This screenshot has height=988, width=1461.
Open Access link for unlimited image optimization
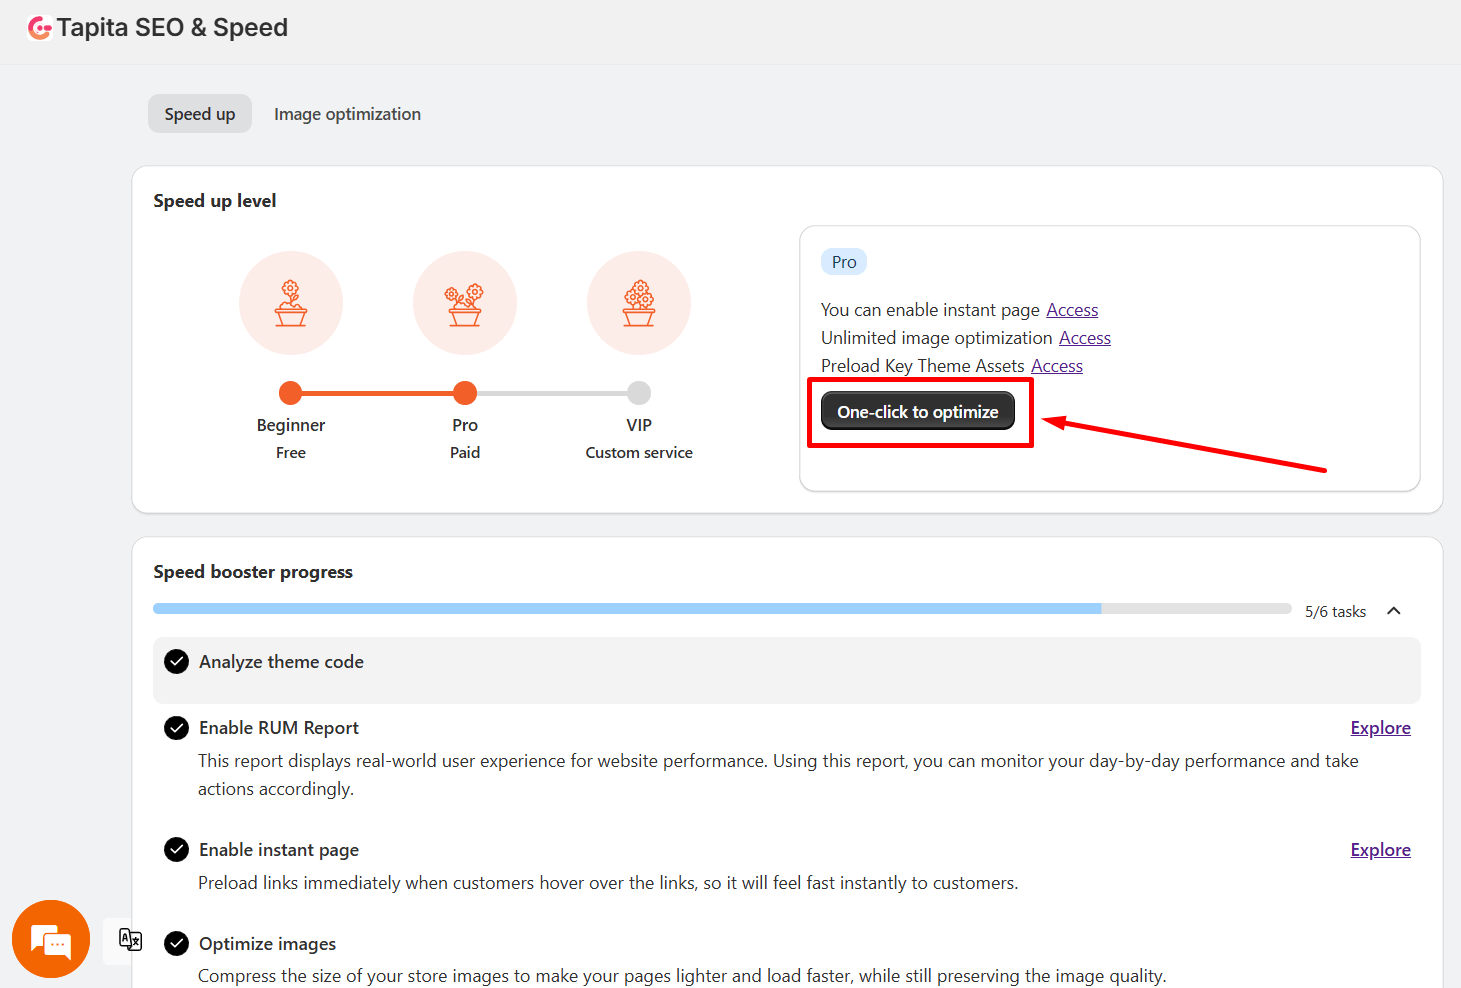coord(1085,338)
